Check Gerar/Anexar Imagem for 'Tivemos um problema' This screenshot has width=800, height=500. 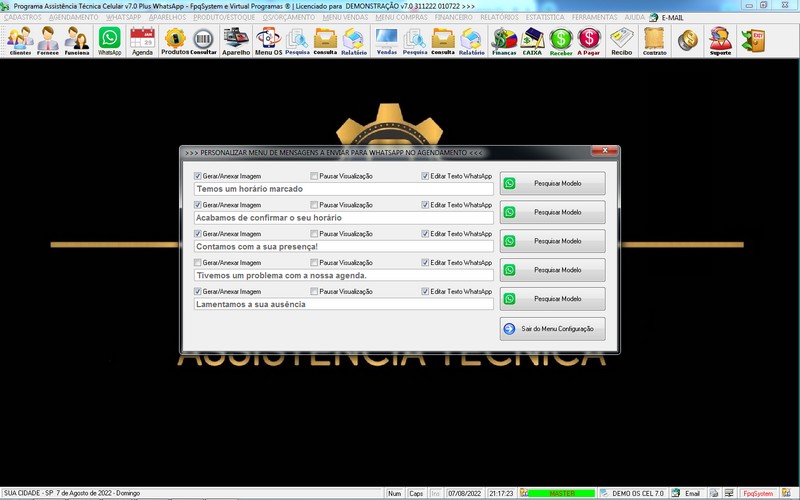[x=197, y=262]
